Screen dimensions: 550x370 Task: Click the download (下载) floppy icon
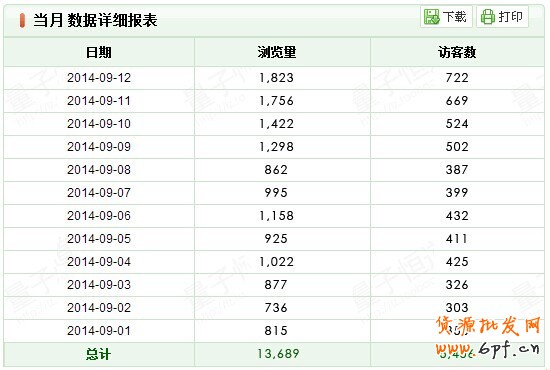431,16
